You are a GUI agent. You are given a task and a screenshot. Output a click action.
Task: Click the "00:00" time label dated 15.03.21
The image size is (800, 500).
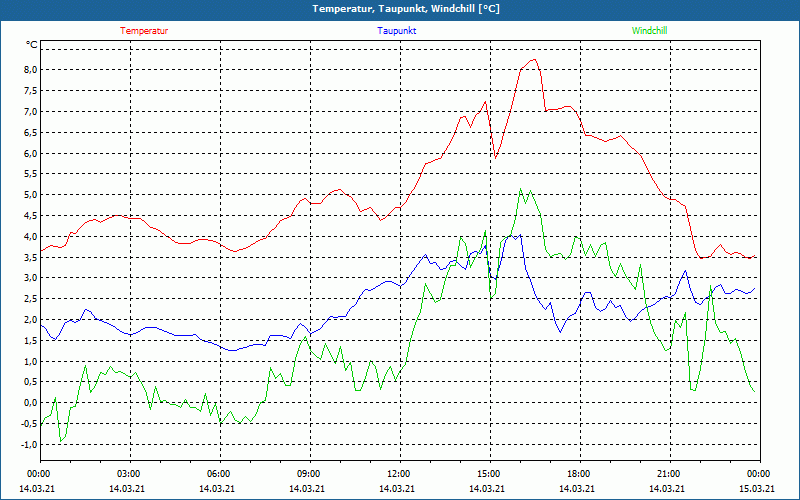tap(759, 474)
